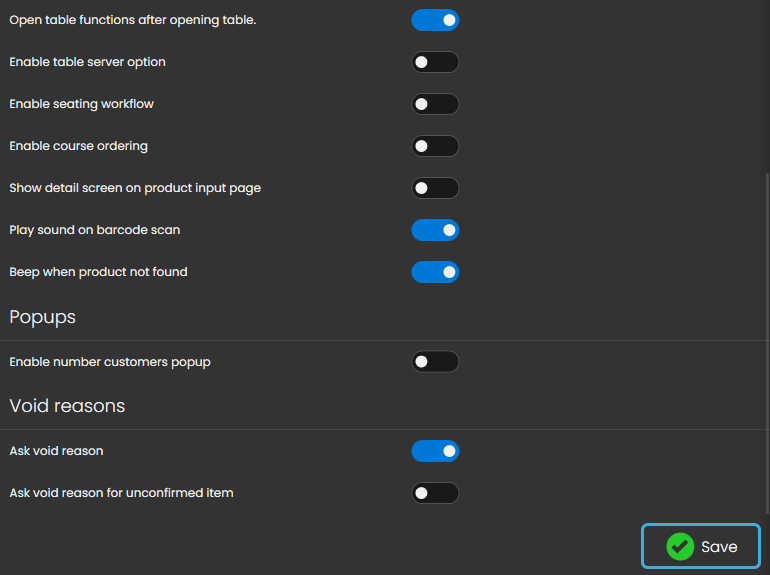The height and width of the screenshot is (575, 770).
Task: Disable the Play sound on barcode scan switch
Action: coord(435,230)
